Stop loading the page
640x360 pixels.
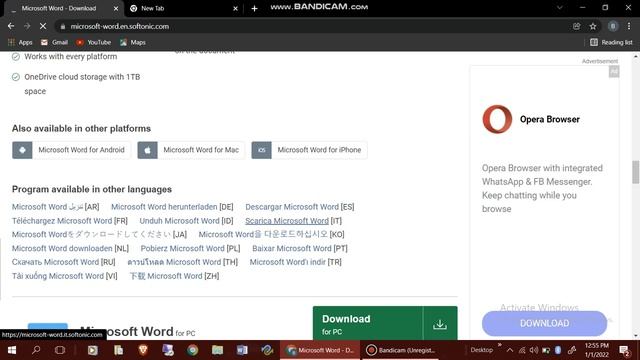(43, 26)
